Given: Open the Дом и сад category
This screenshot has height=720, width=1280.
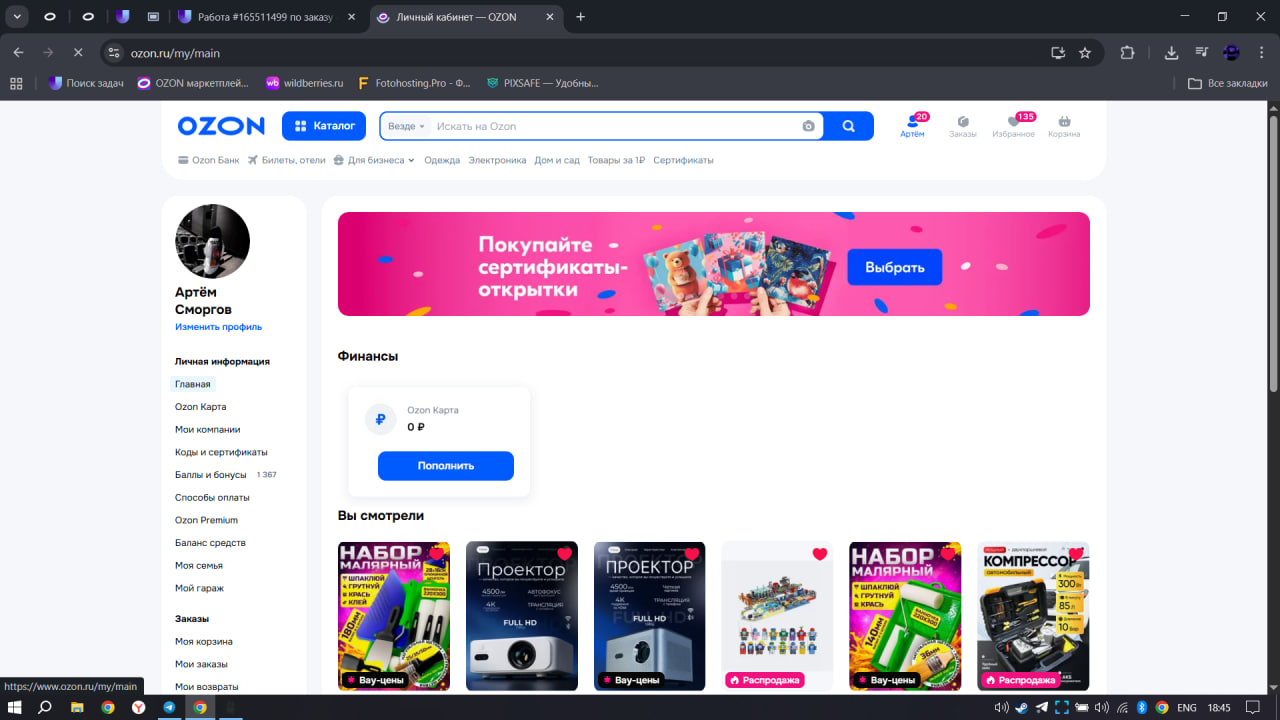Looking at the screenshot, I should (x=557, y=160).
